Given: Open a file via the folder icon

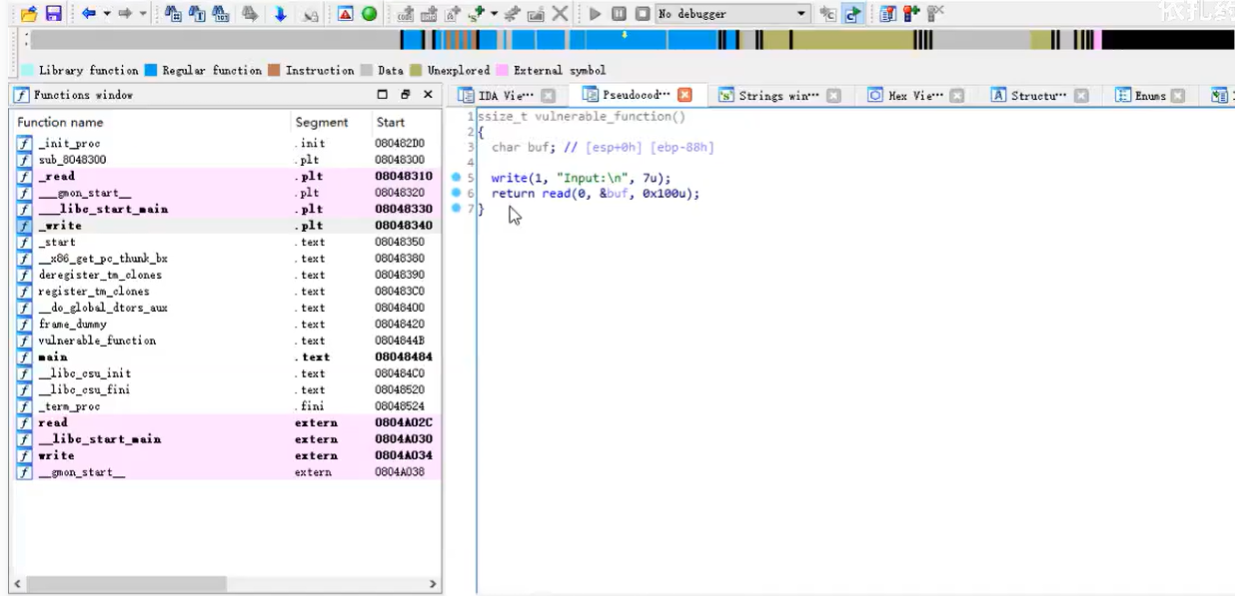Looking at the screenshot, I should pyautogui.click(x=29, y=14).
